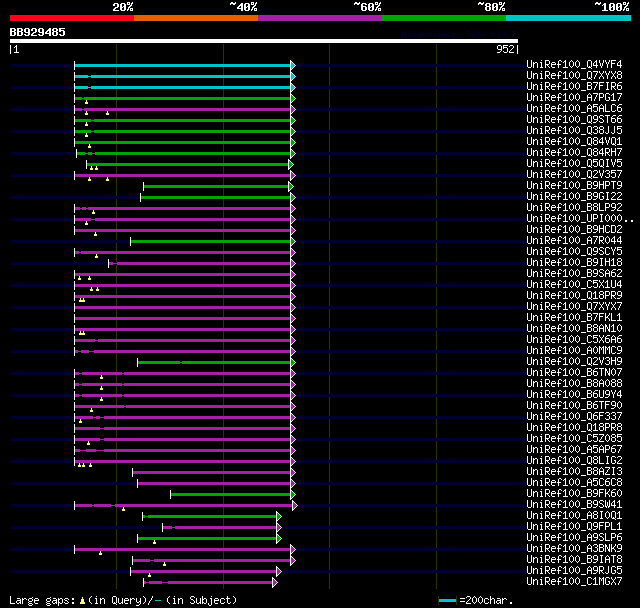Click the green ~80% identity legend segment
Image resolution: width=640 pixels, height=608 pixels.
[444, 18]
